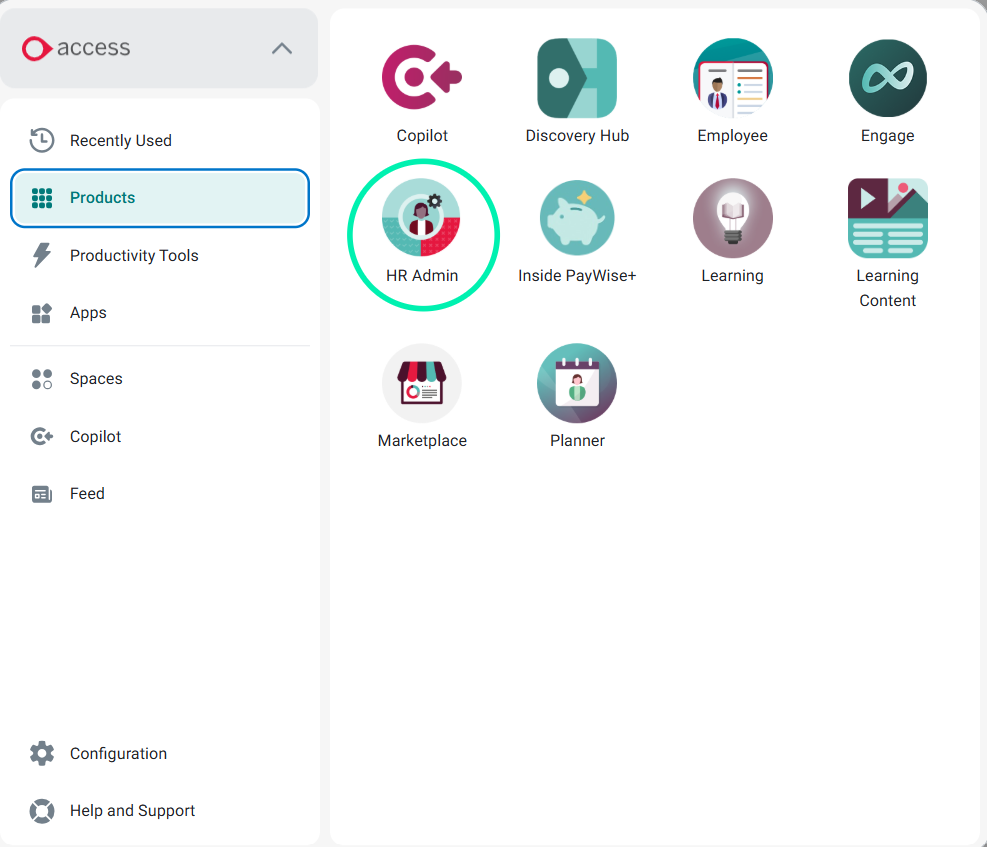Go to the Spaces menu label

pos(96,379)
